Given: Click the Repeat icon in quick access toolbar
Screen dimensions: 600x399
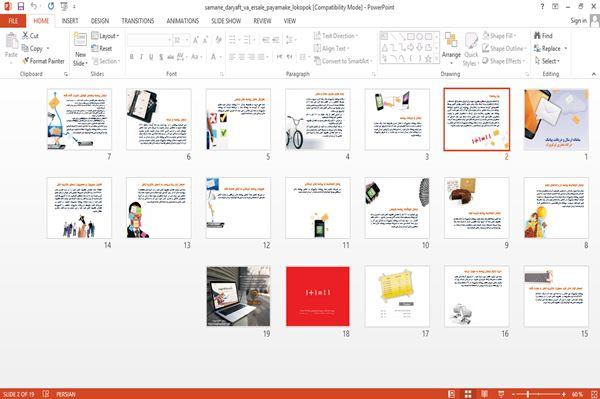Looking at the screenshot, I should click(51, 7).
